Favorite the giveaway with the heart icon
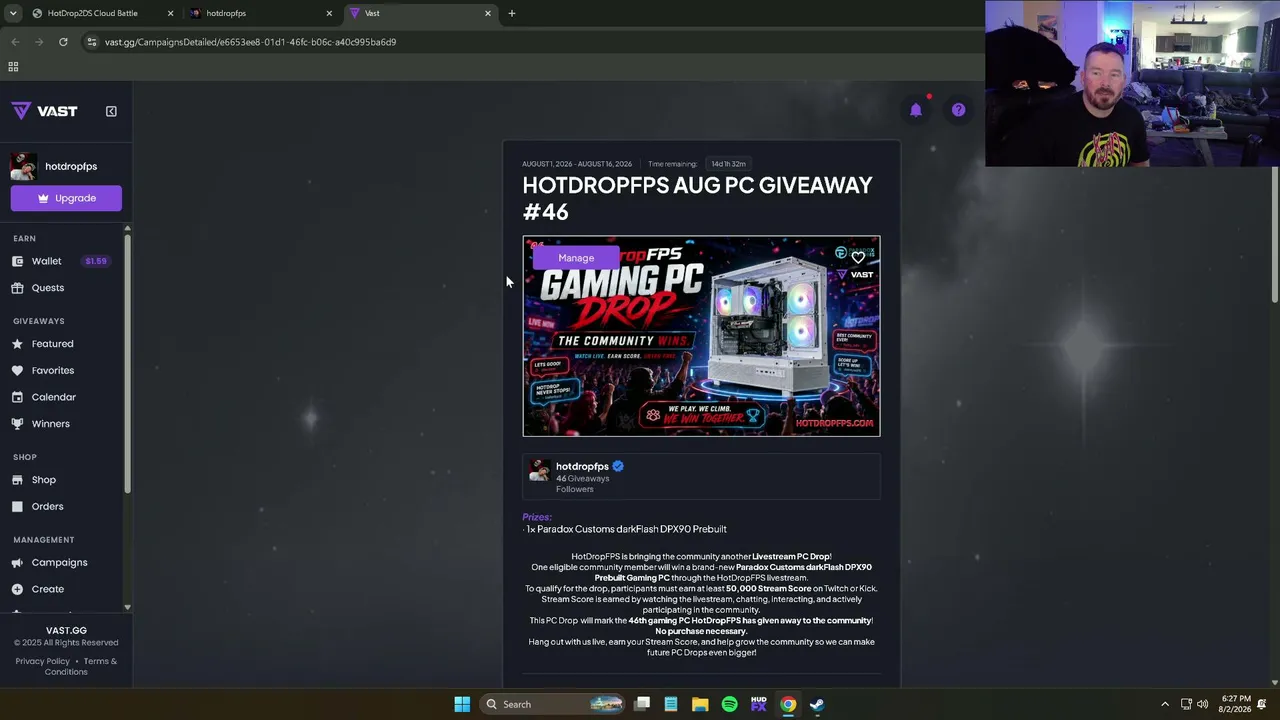Screen dimensions: 1280x720 point(858,258)
